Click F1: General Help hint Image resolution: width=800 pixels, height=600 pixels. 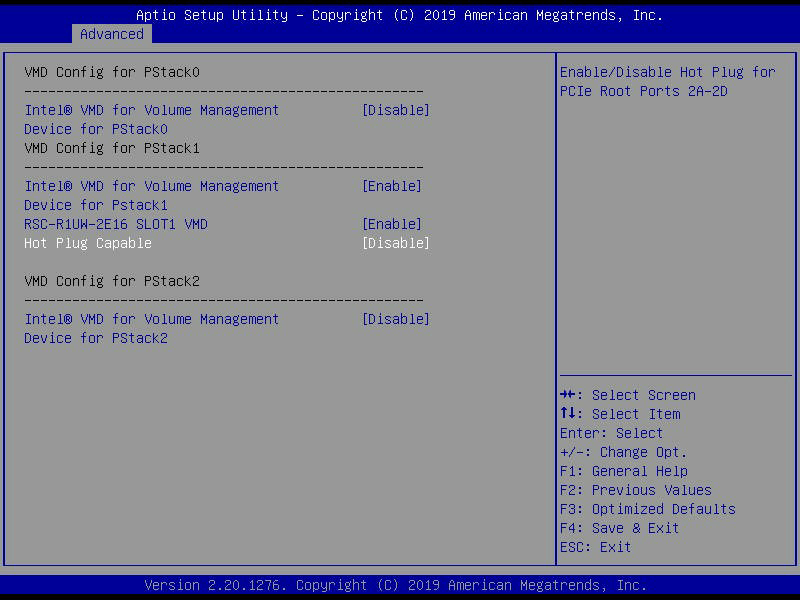[623, 471]
